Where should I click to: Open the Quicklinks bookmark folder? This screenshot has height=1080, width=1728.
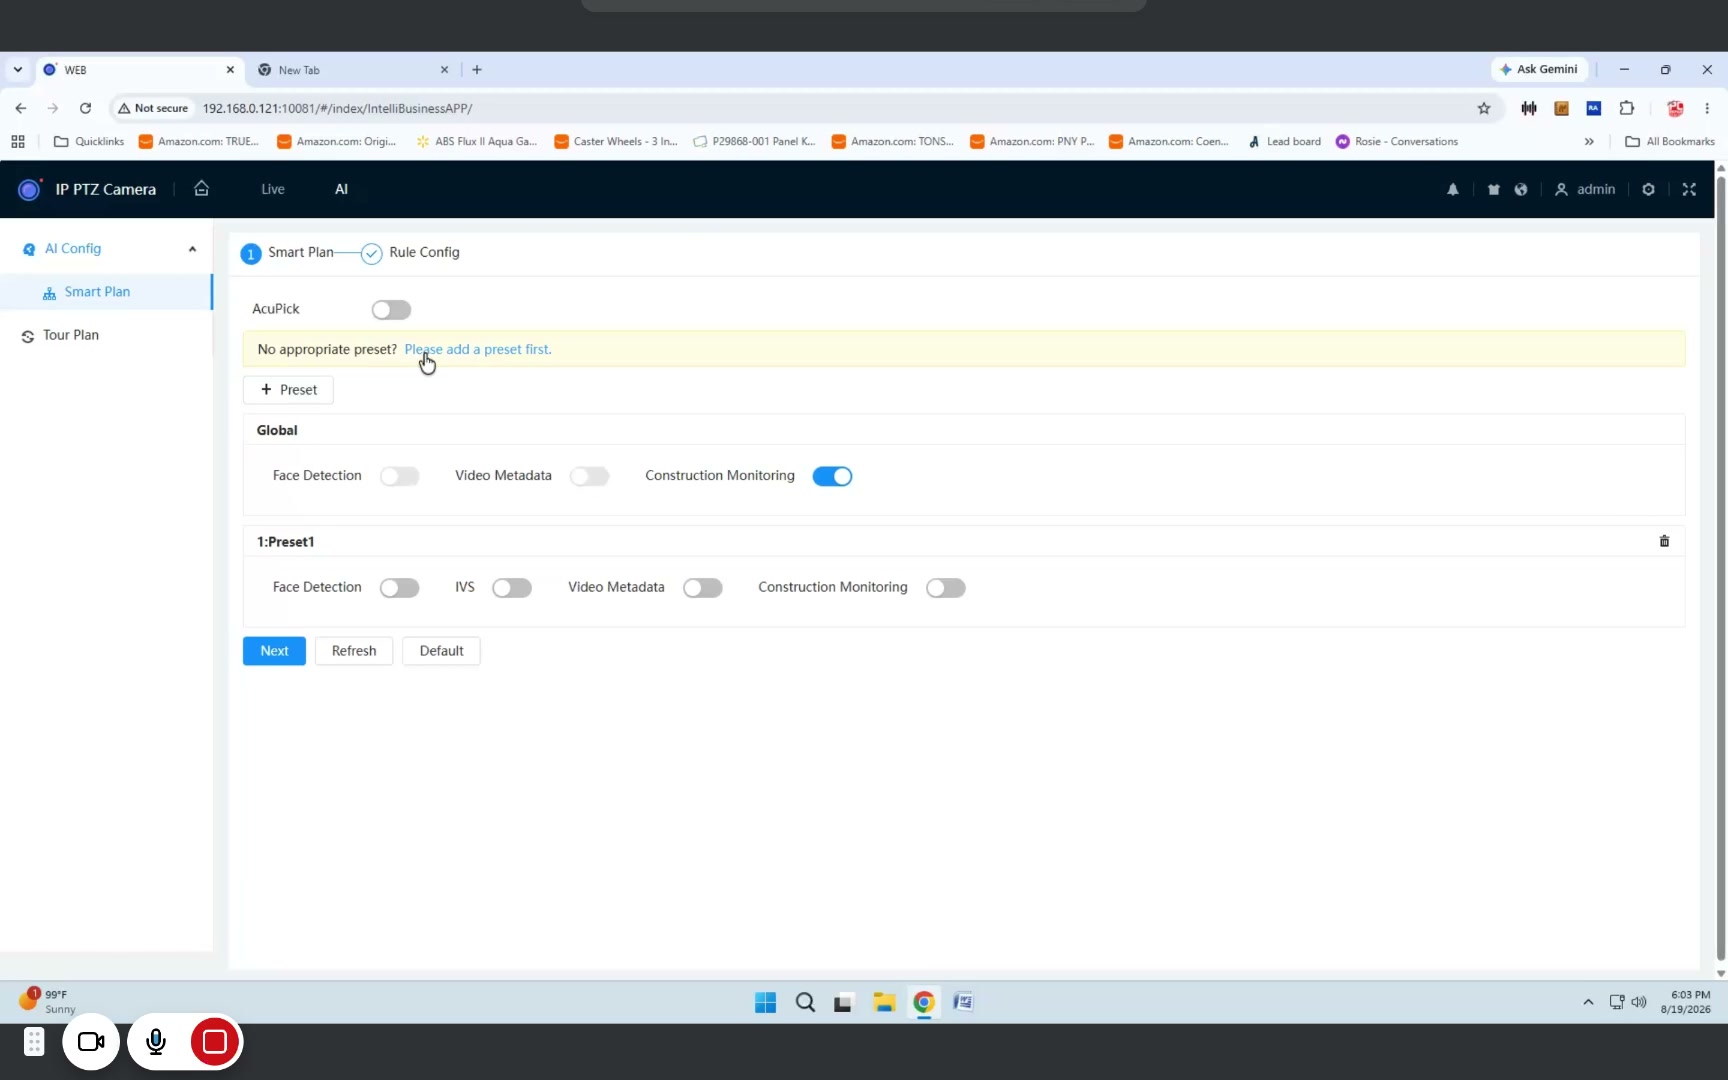89,142
